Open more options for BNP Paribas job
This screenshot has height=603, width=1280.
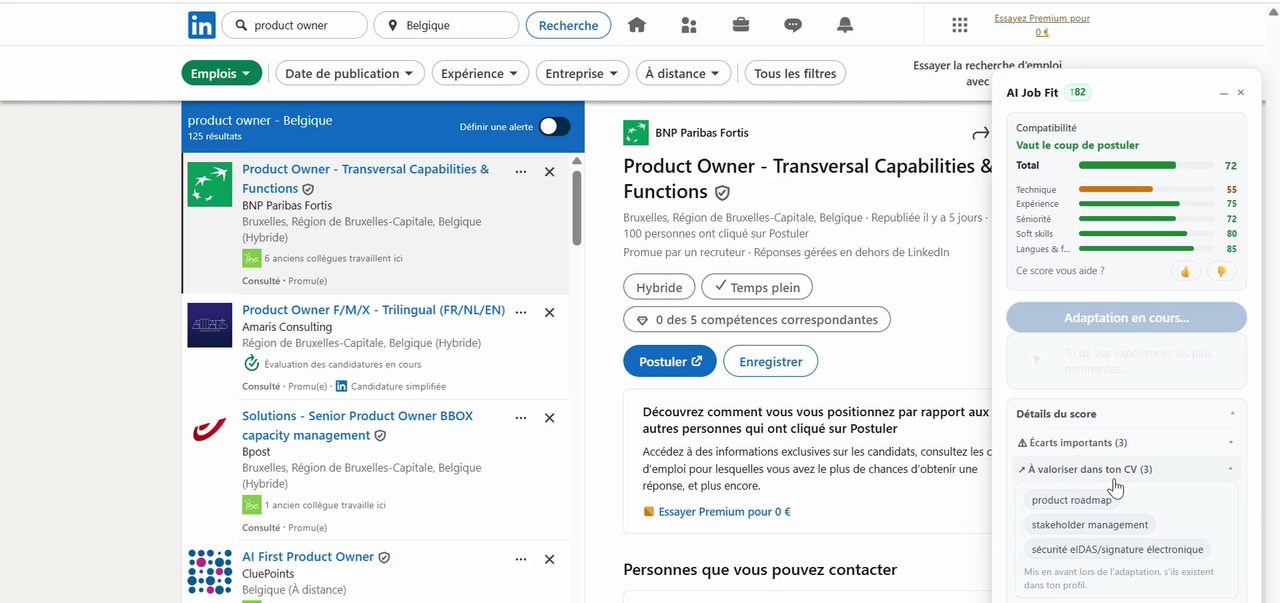click(521, 172)
